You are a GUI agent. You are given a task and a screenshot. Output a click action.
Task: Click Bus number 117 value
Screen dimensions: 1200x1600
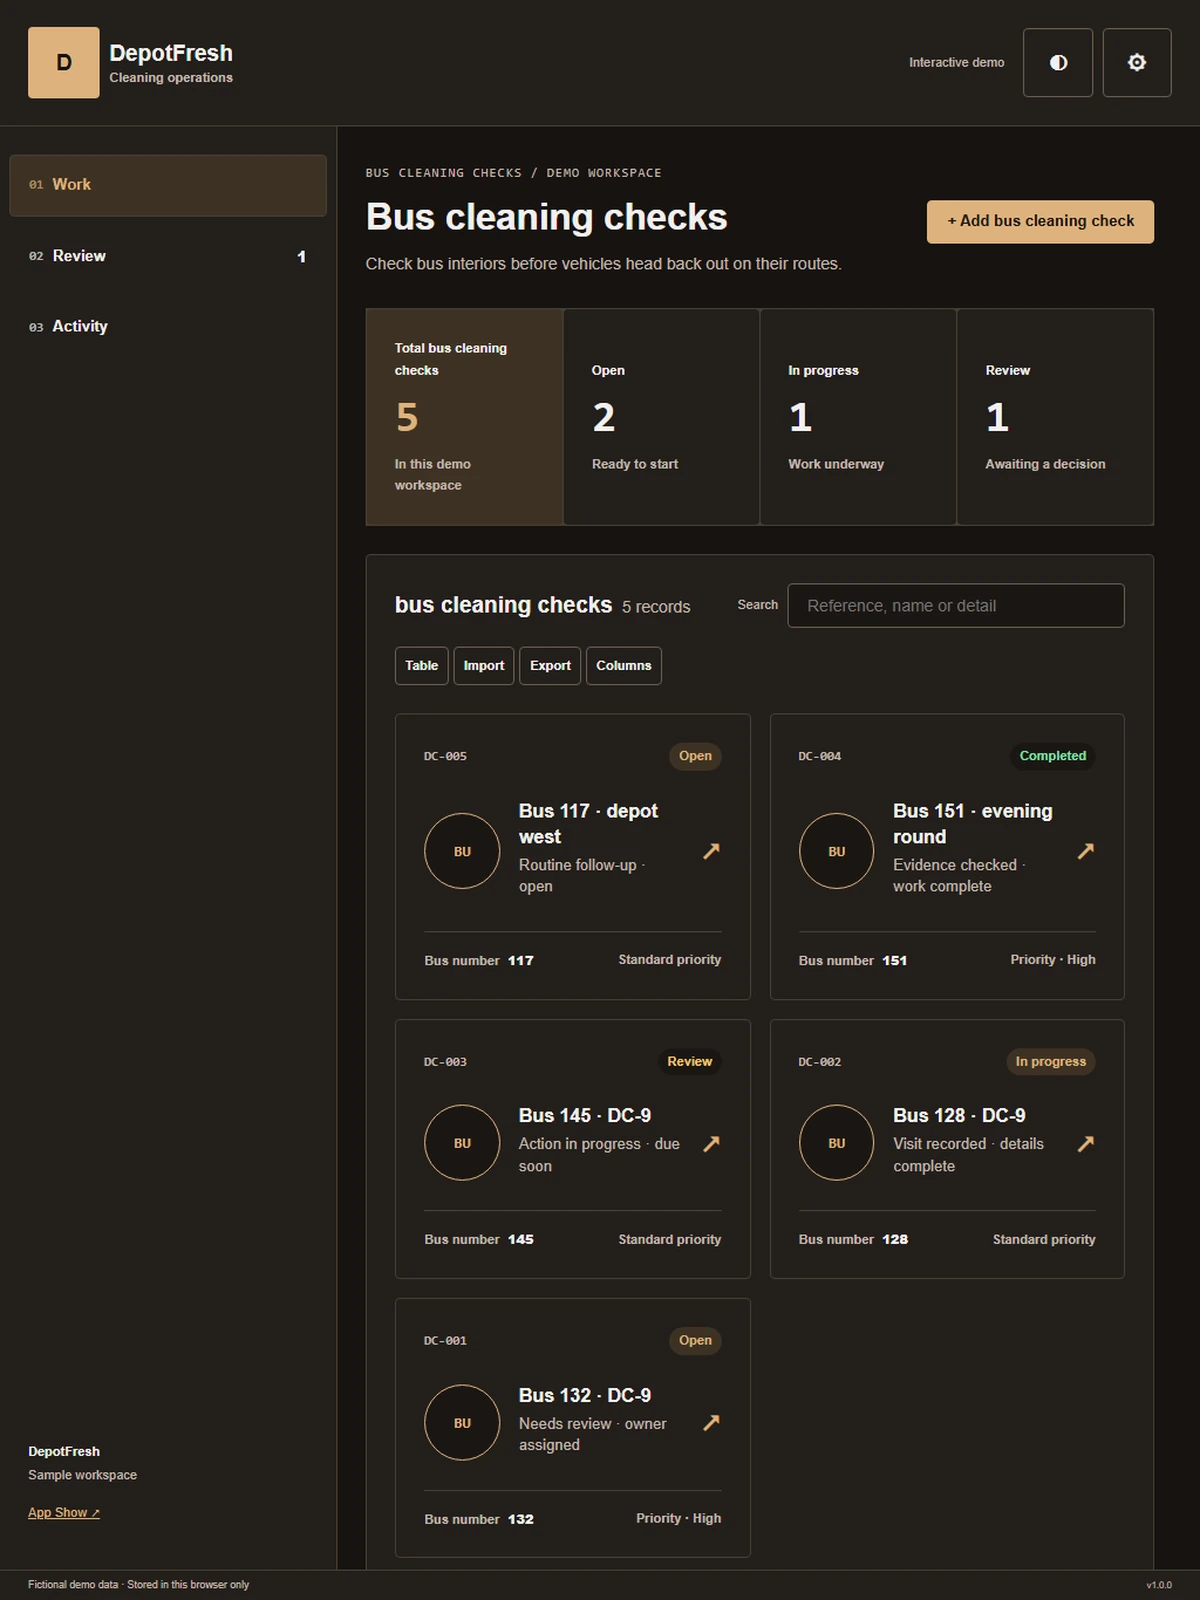[x=520, y=961]
